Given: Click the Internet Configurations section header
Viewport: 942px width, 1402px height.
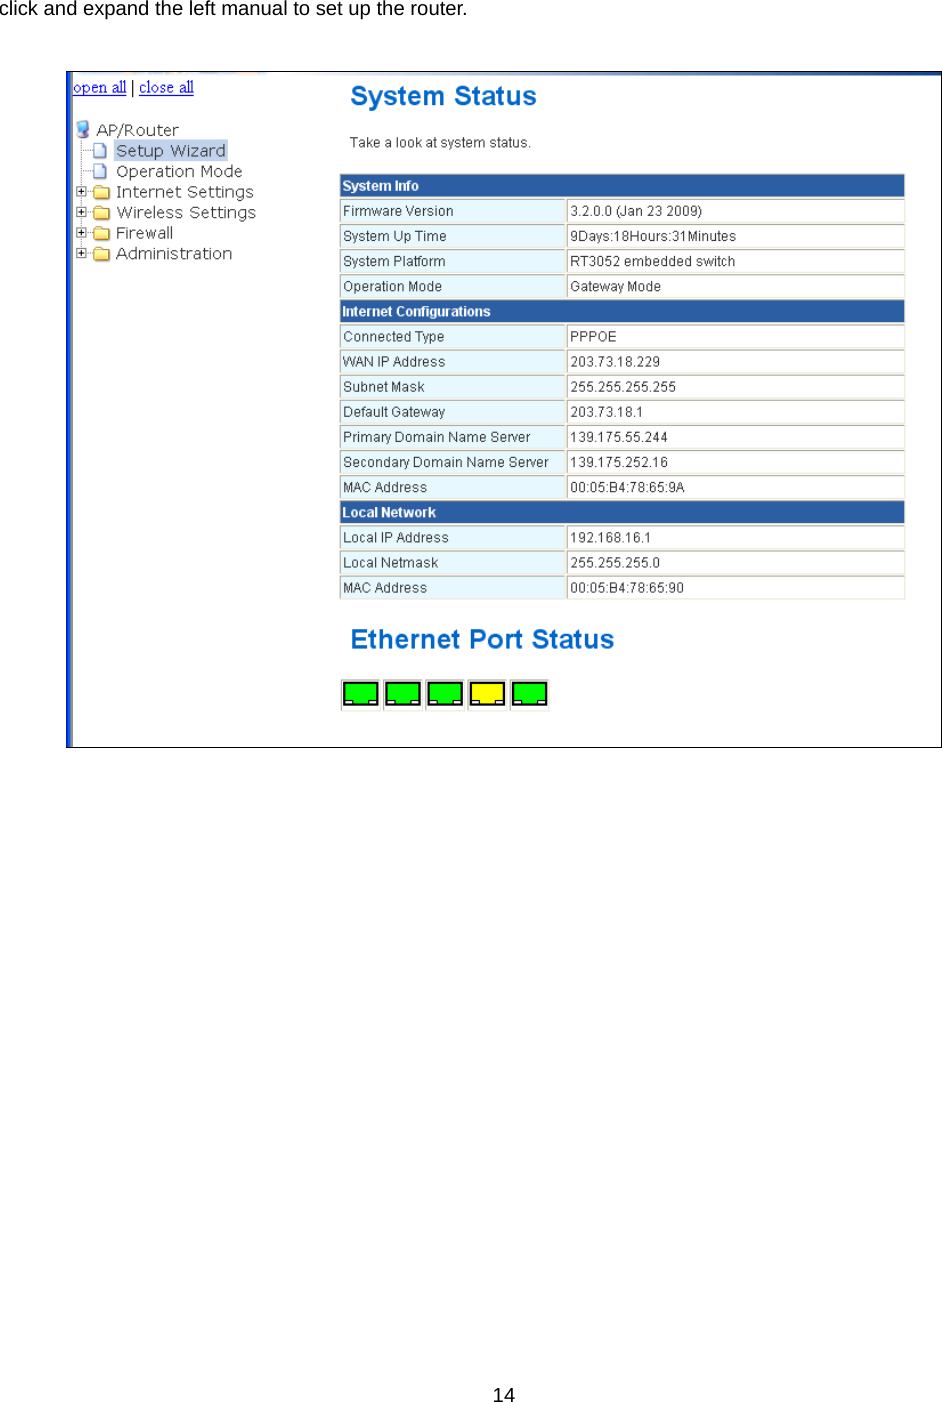Looking at the screenshot, I should (x=622, y=311).
